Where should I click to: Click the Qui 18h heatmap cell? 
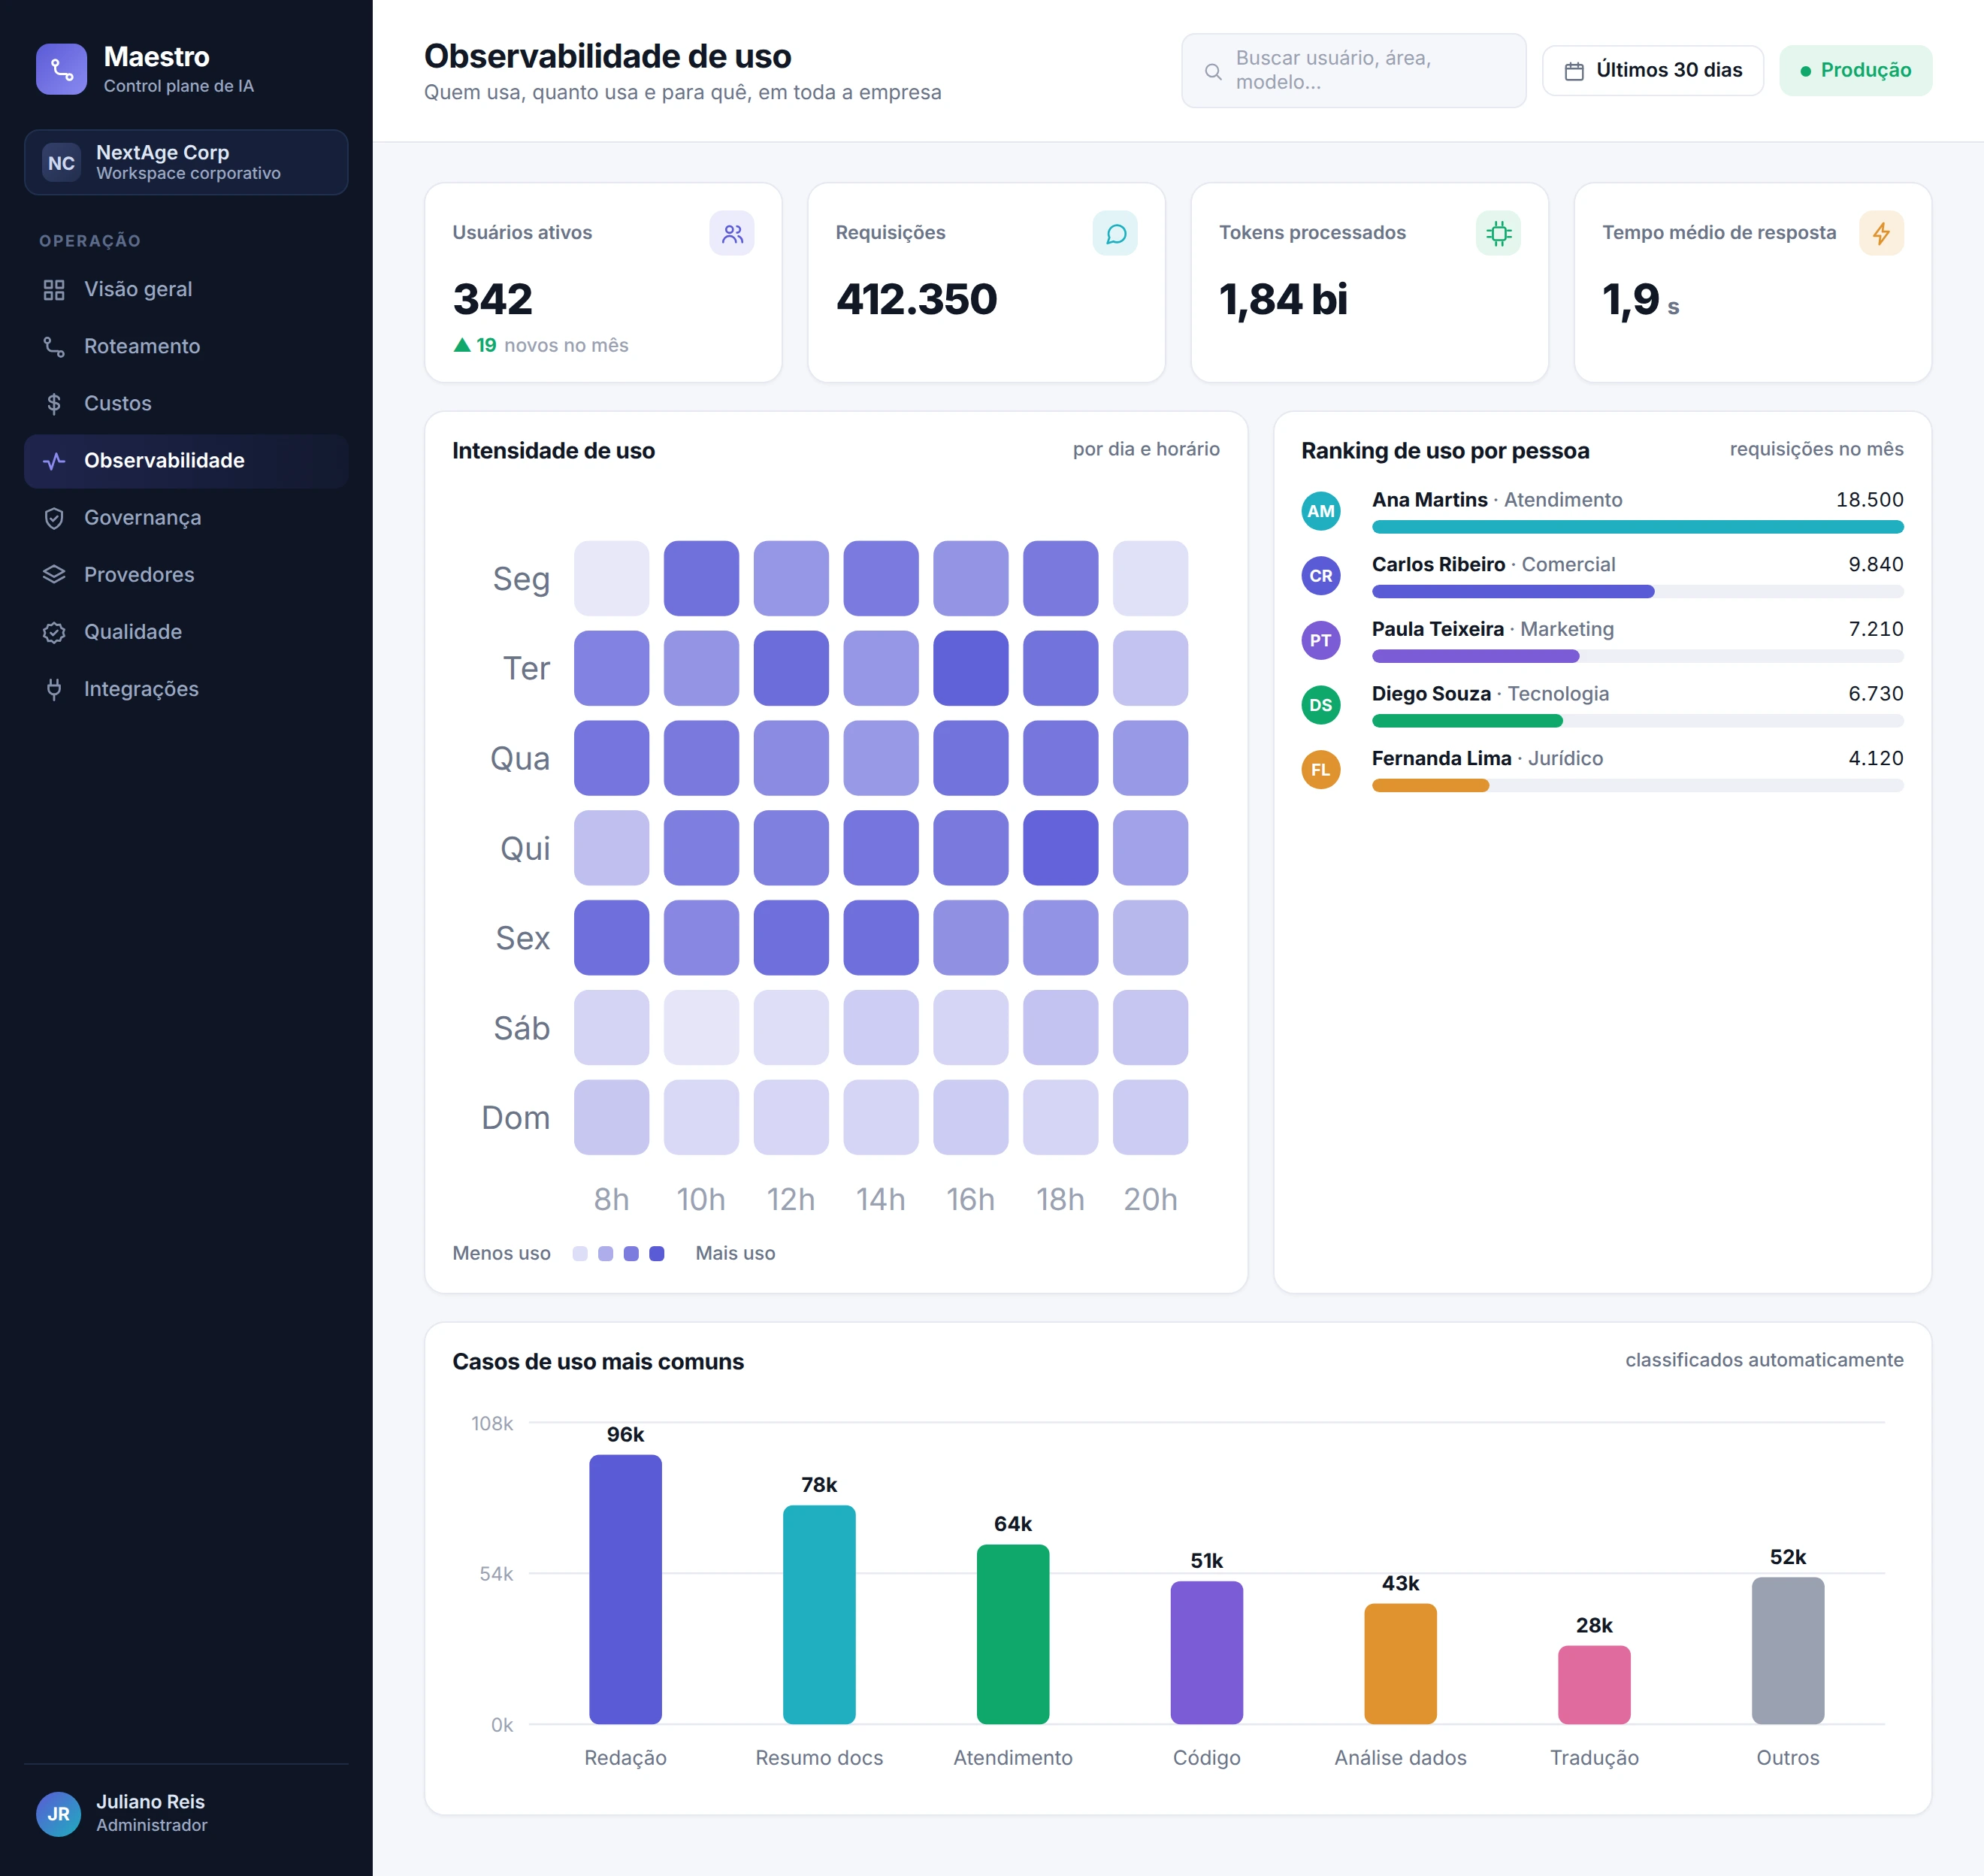click(x=1060, y=848)
